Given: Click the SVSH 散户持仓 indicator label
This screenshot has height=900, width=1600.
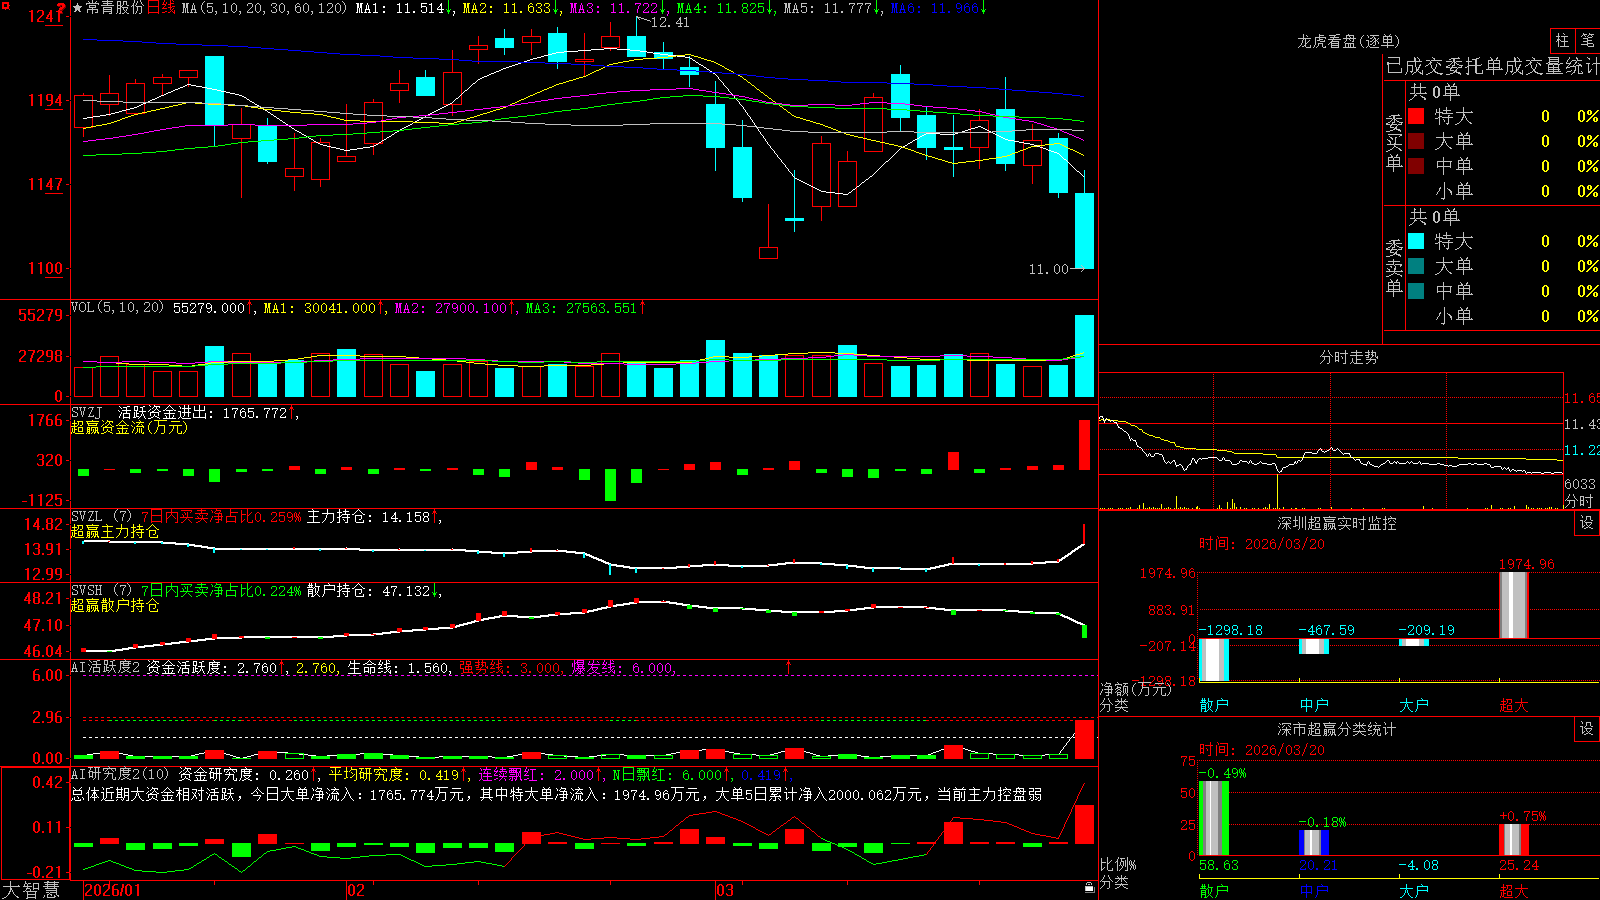Looking at the screenshot, I should [x=256, y=591].
